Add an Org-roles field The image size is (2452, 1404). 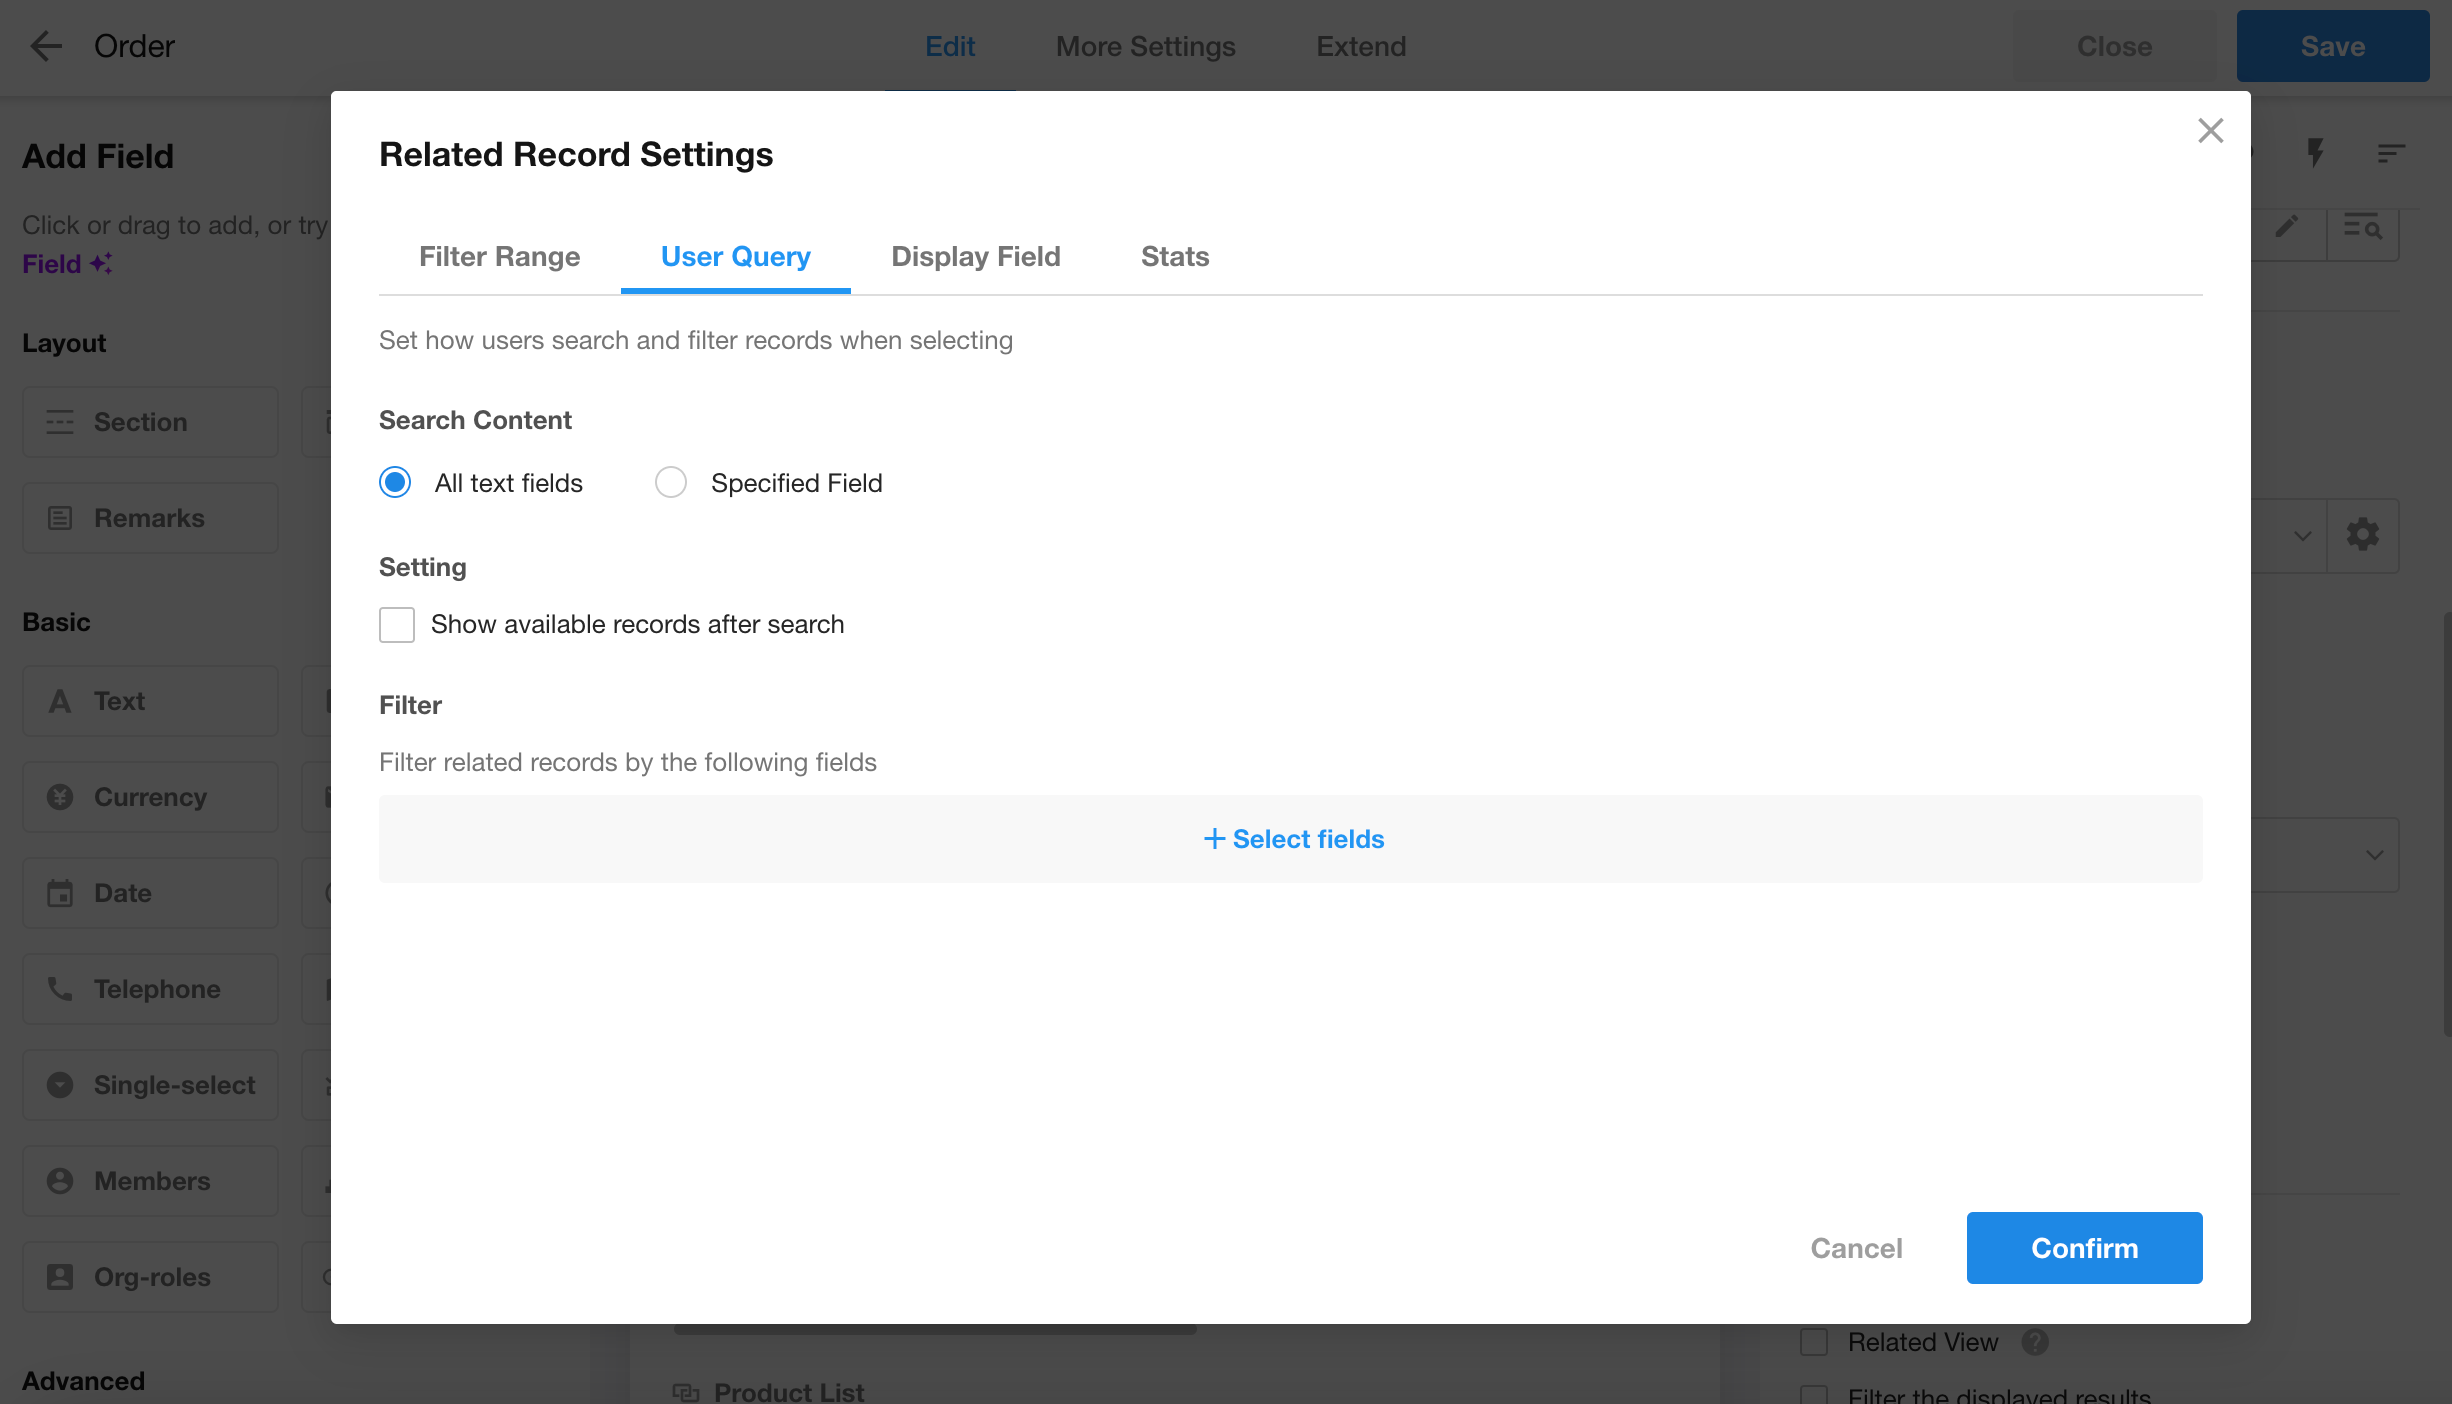pyautogui.click(x=150, y=1277)
